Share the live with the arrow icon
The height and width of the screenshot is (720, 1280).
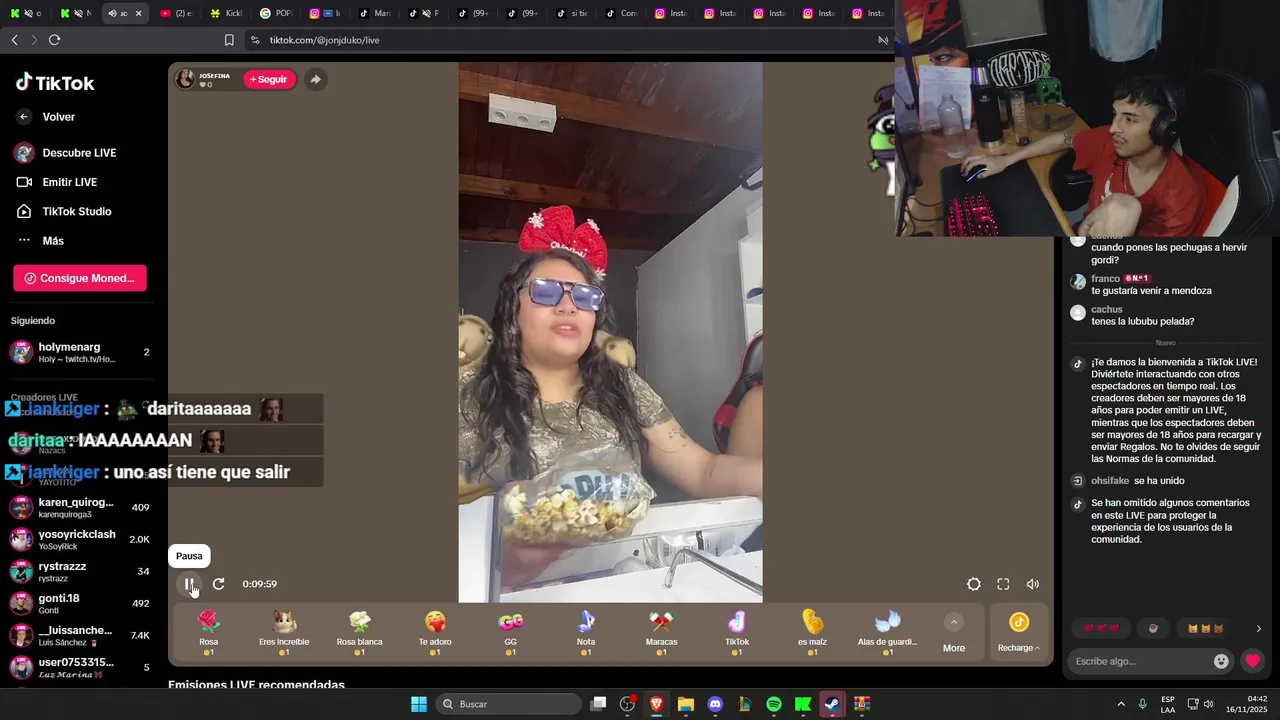(315, 79)
